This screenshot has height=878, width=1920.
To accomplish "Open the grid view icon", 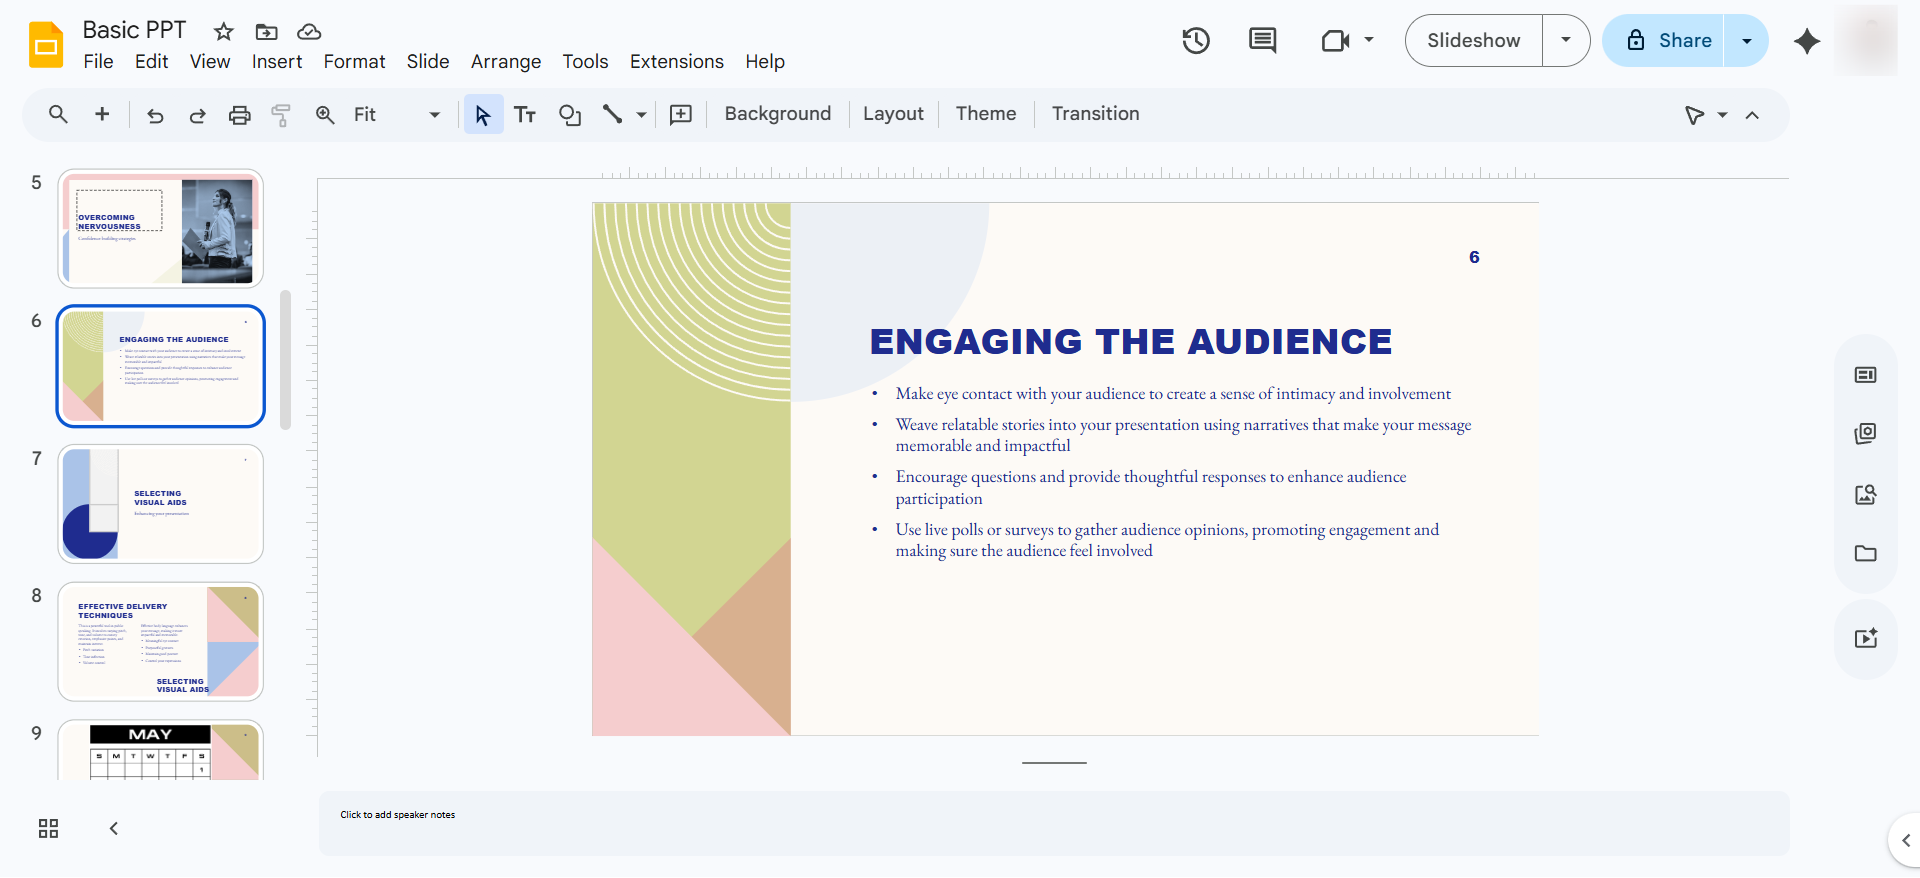I will [x=48, y=828].
